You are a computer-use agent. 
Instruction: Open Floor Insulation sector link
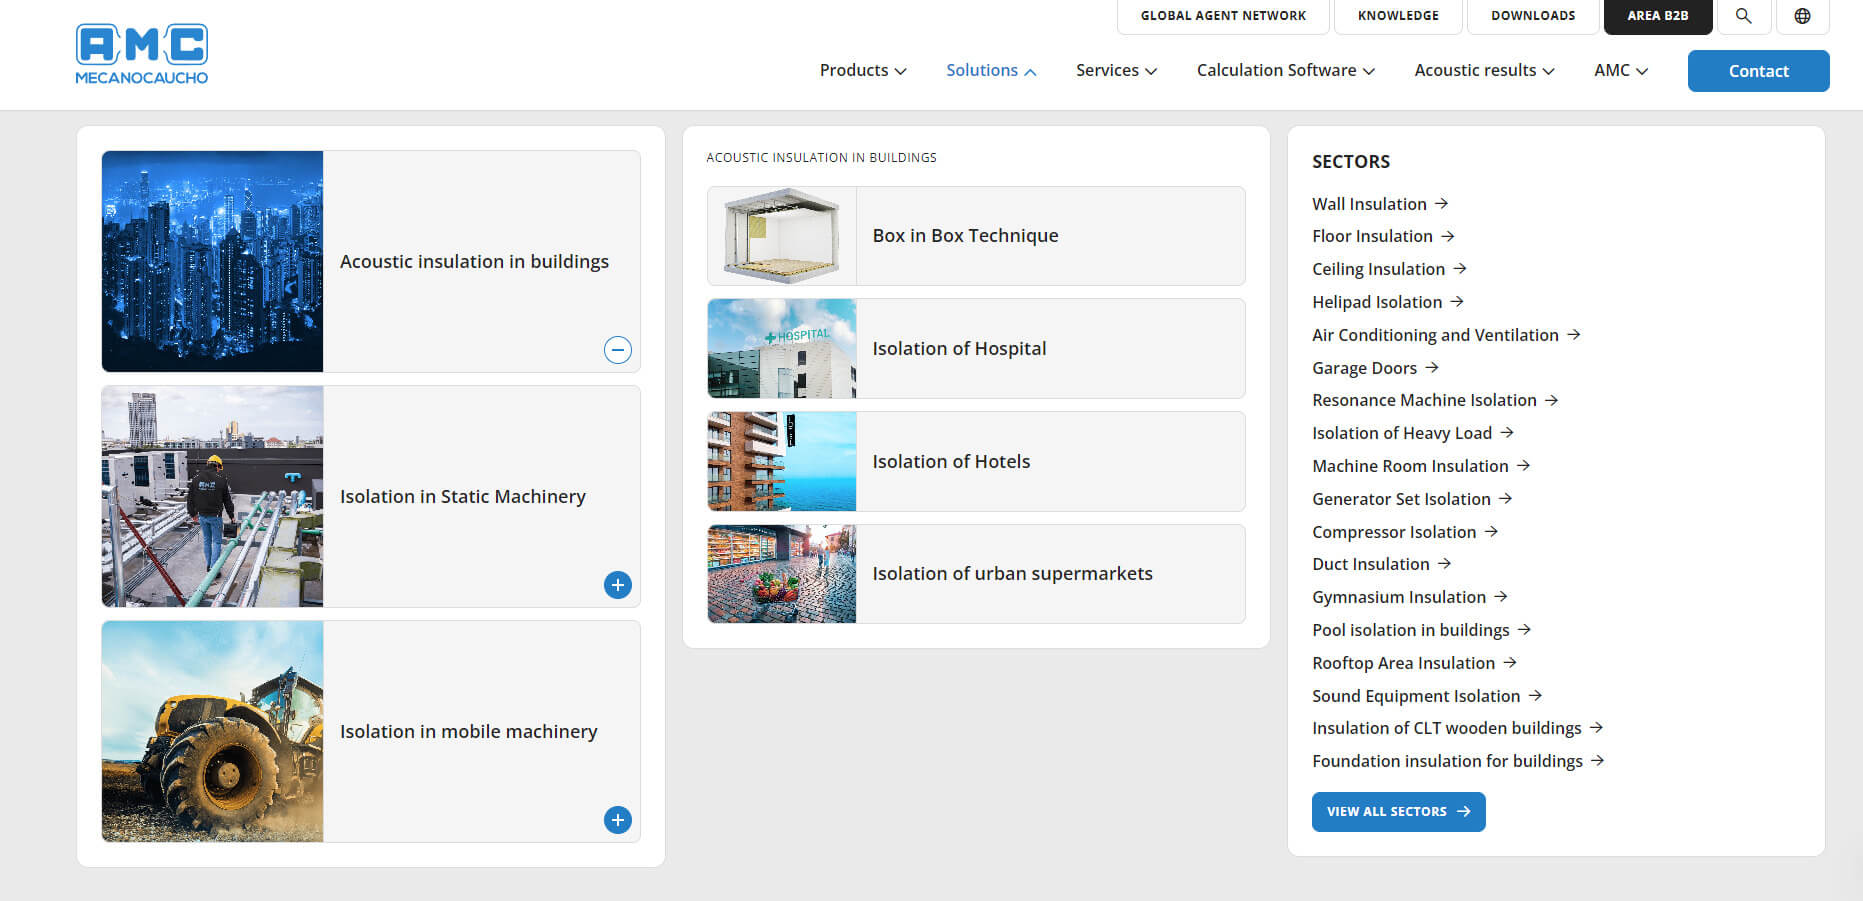coord(1383,236)
